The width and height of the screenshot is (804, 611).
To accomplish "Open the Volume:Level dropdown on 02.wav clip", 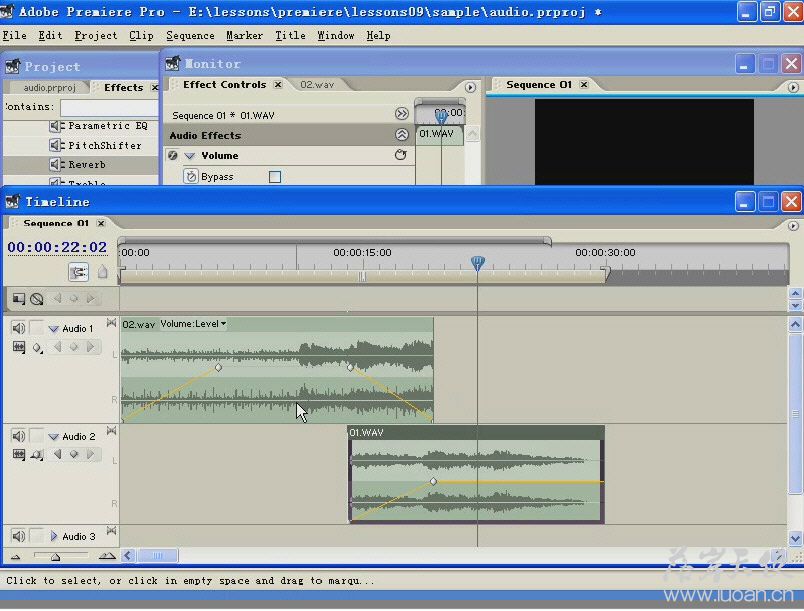I will pos(193,324).
